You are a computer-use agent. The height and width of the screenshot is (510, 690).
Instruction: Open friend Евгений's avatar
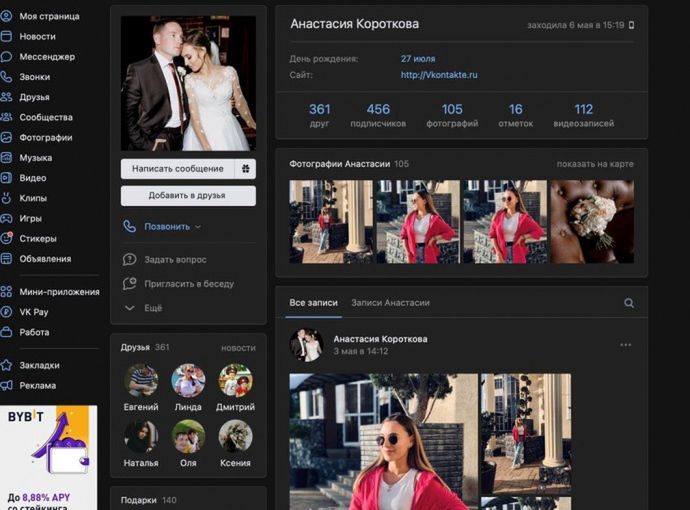141,381
